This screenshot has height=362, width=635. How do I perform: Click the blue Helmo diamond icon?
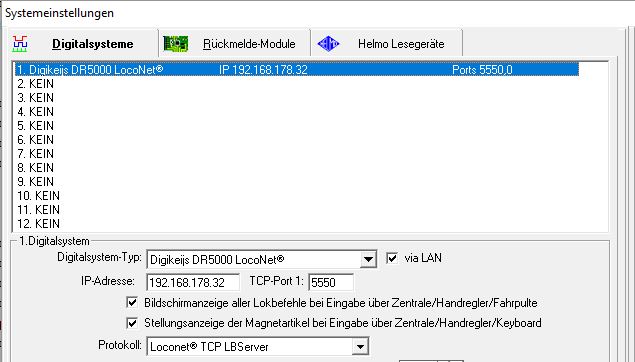tap(328, 43)
